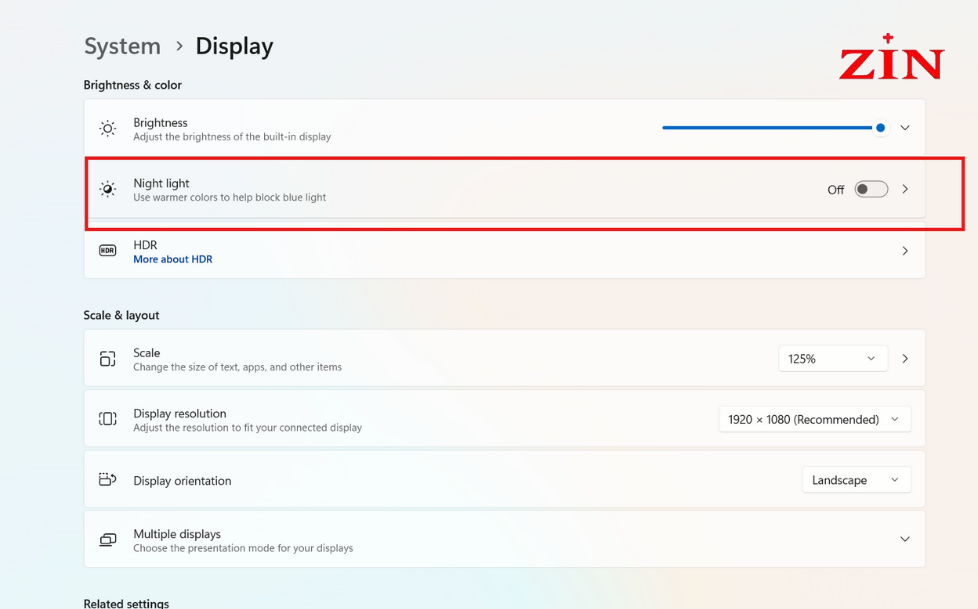
Task: Open the Scale 125% dropdown
Action: pos(833,359)
